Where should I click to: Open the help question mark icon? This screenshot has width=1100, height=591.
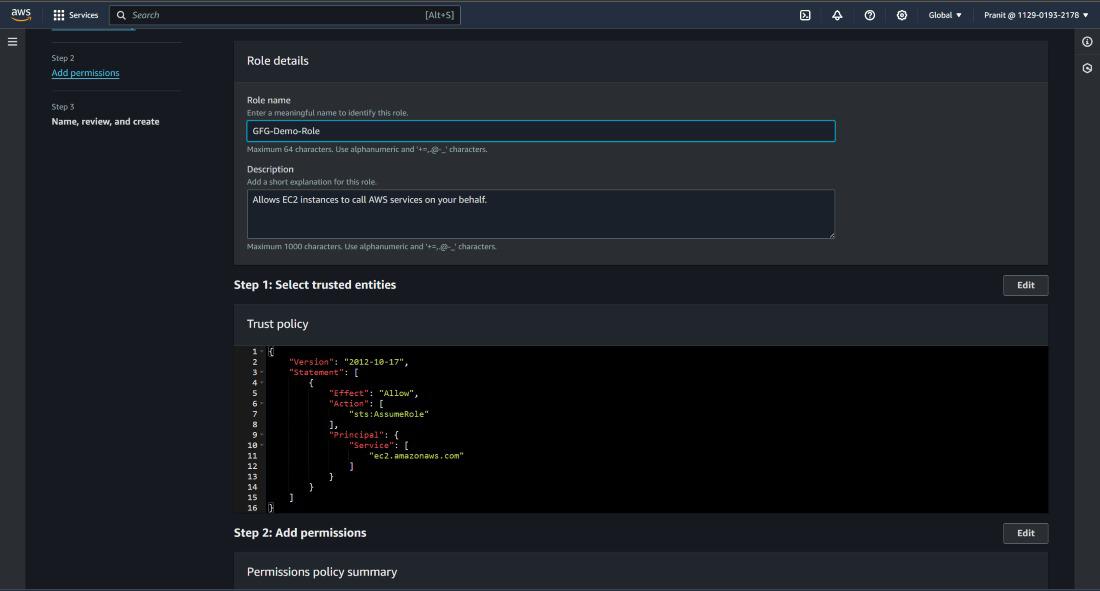pos(870,15)
